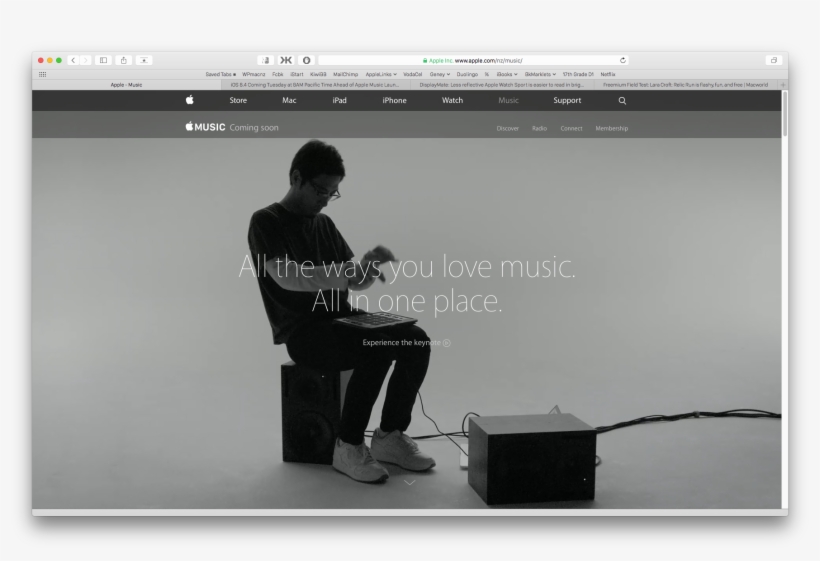The image size is (820, 561).
Task: Open the Show all tabs icon
Action: point(773,60)
